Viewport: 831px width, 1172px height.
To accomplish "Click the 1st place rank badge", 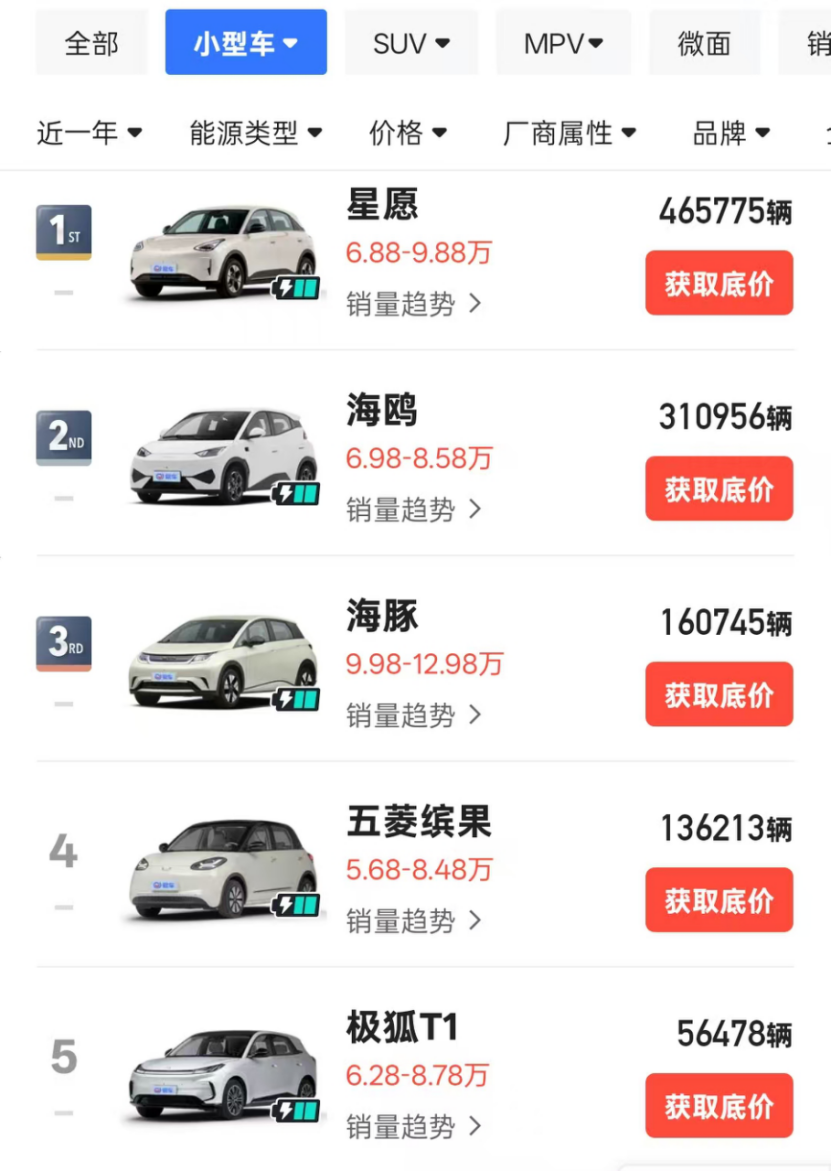I will (x=64, y=232).
